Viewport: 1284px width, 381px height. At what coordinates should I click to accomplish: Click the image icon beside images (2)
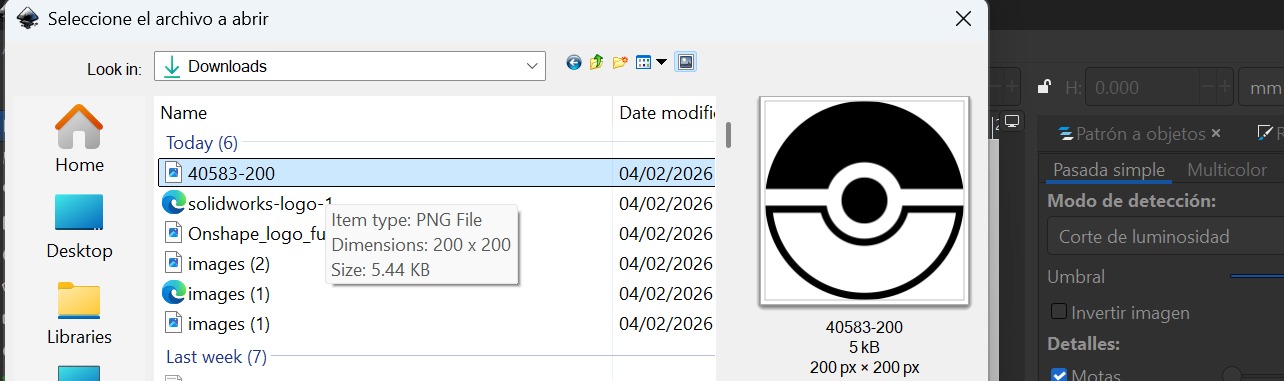[173, 264]
